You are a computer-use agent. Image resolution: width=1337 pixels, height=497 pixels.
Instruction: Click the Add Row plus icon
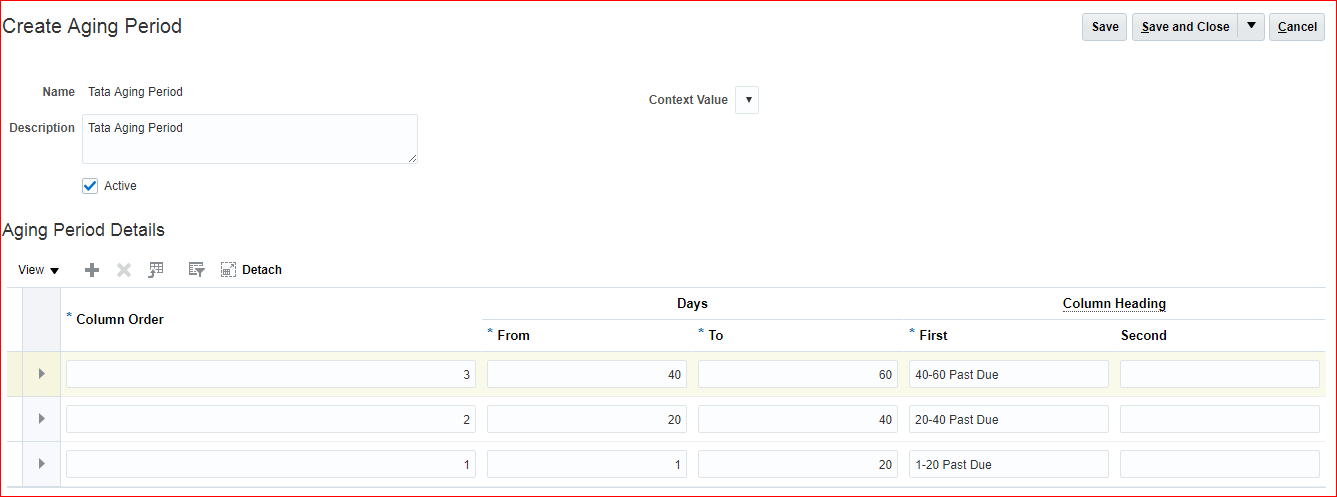tap(92, 270)
